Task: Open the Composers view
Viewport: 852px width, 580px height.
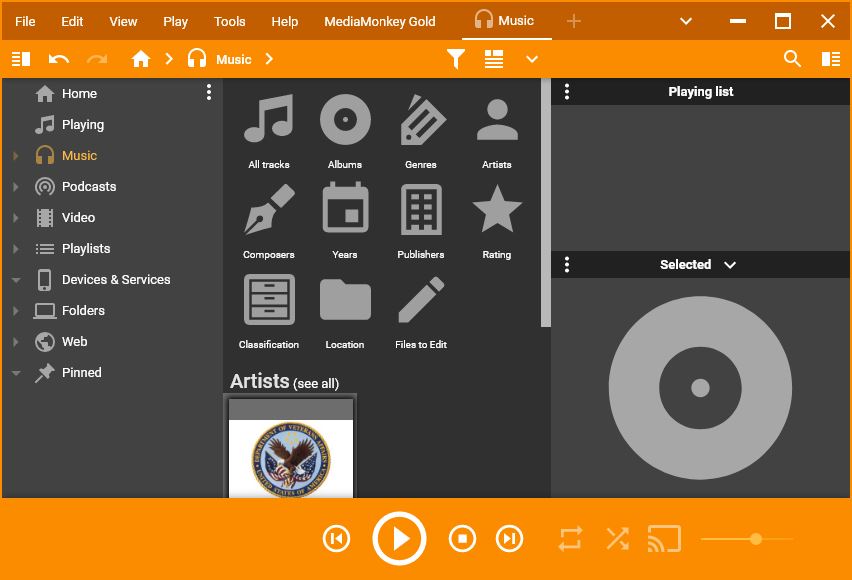Action: (x=269, y=221)
